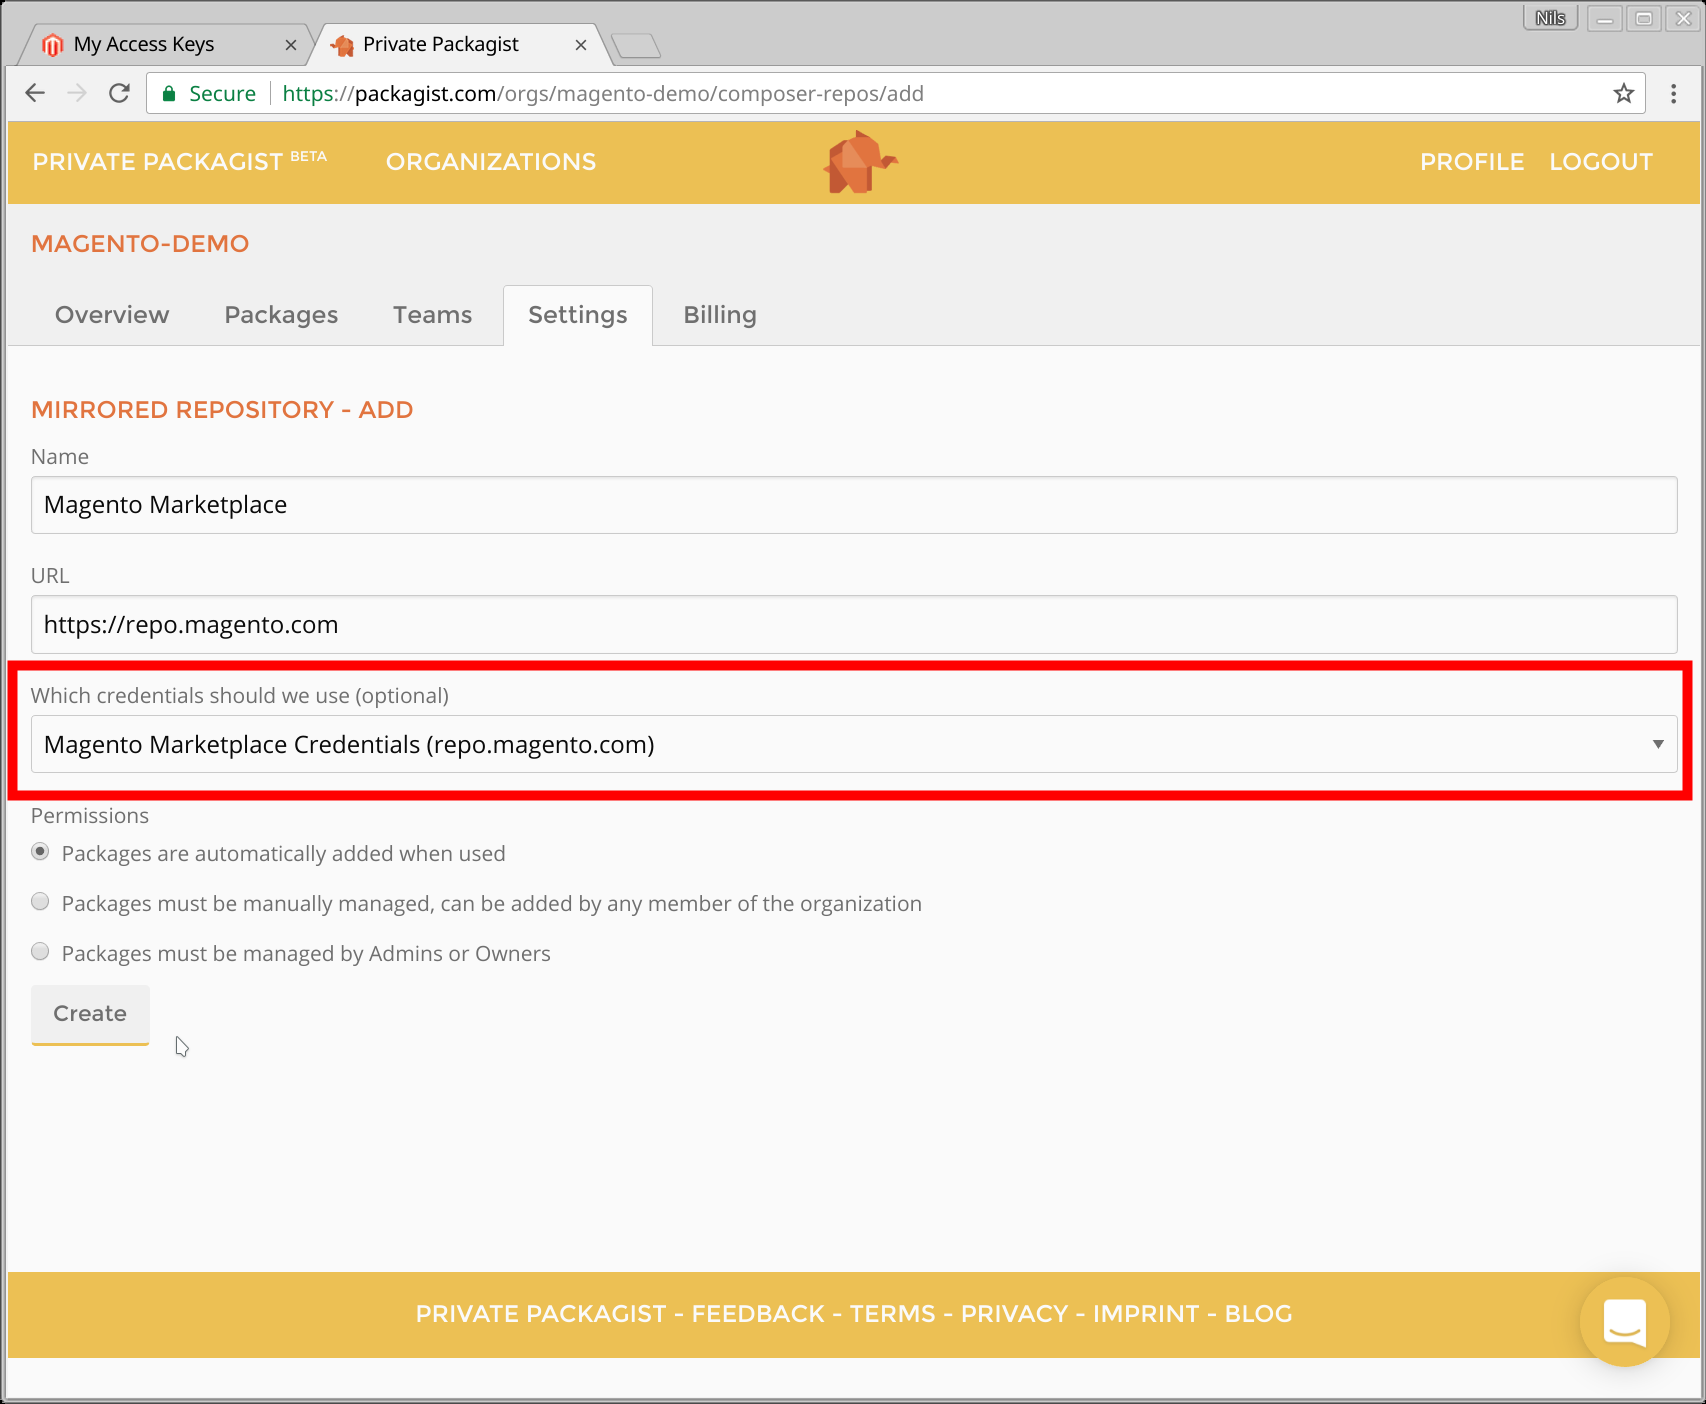1706x1404 pixels.
Task: Minimize the browser window
Action: (x=1604, y=18)
